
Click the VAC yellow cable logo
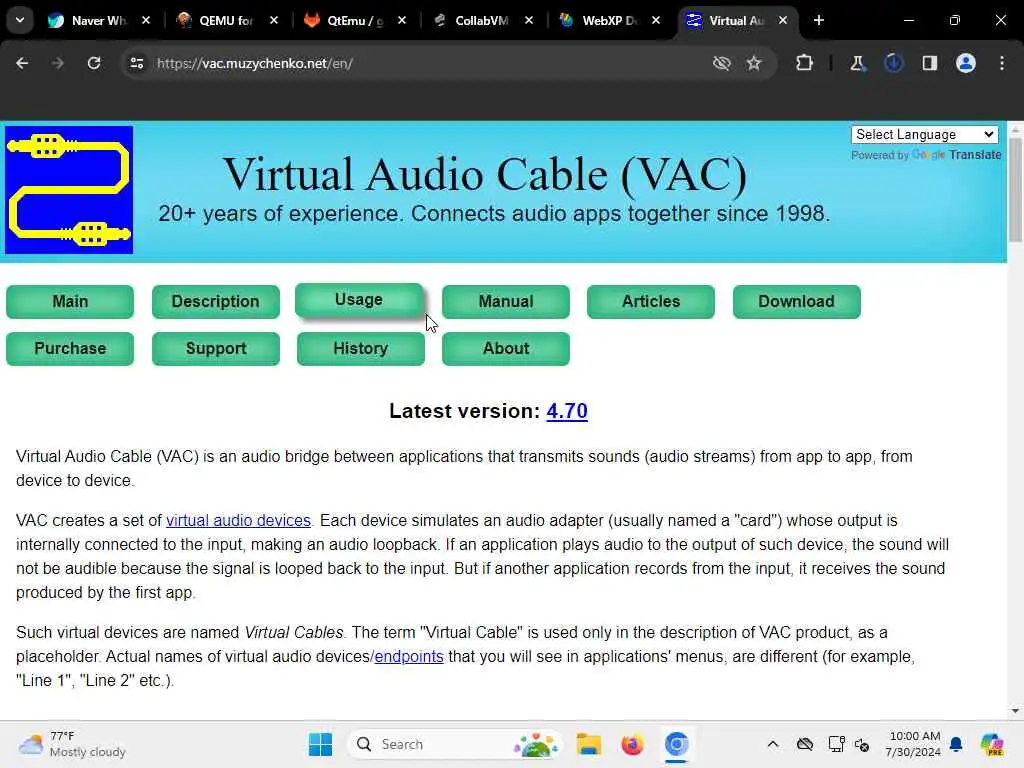(69, 190)
